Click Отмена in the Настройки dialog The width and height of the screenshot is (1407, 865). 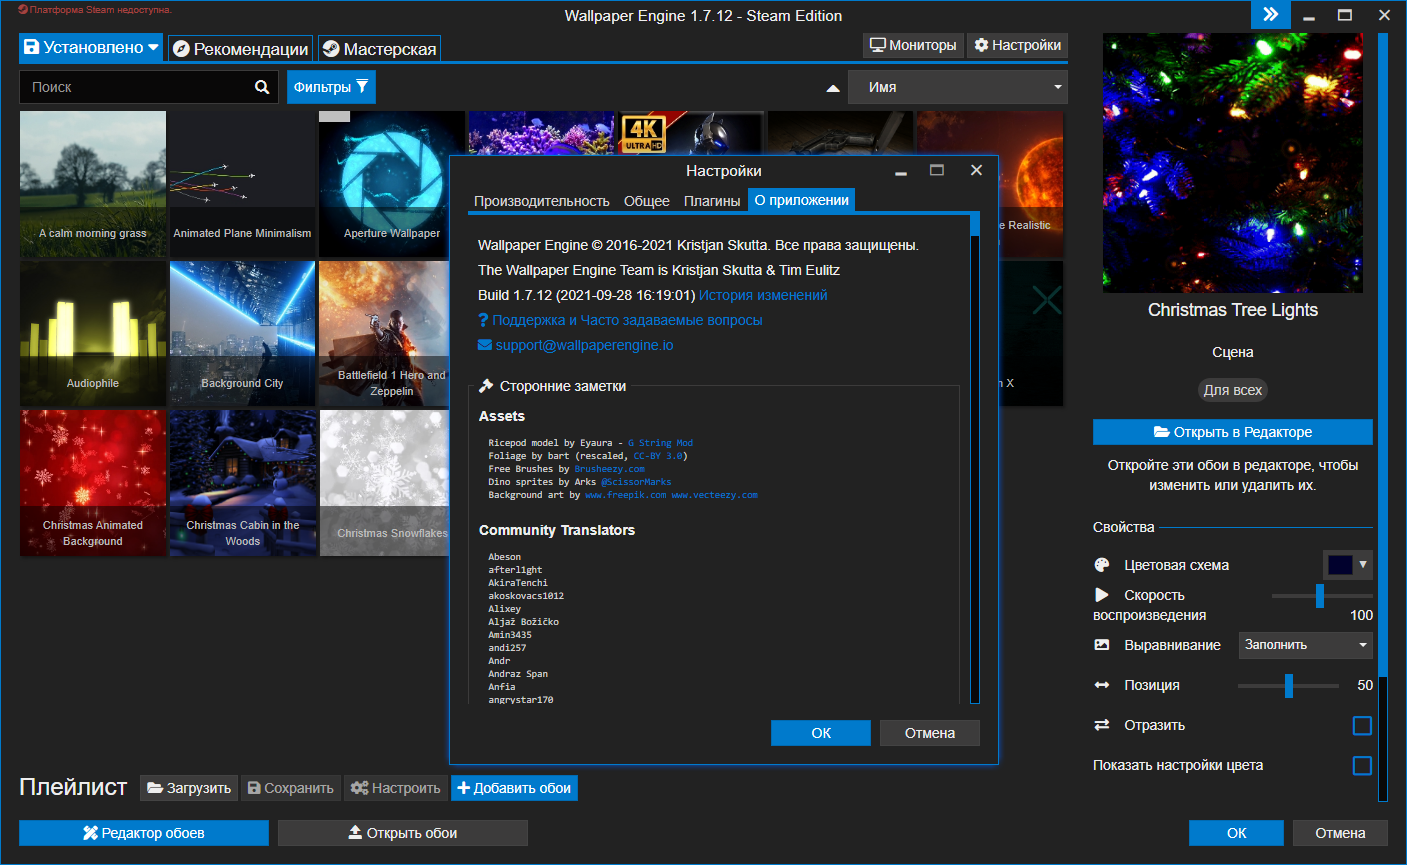930,733
